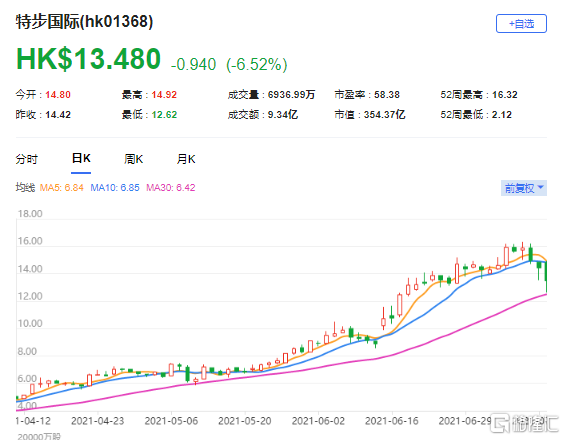Image resolution: width=565 pixels, height=440 pixels.
Task: Click the current price HK$13.480
Action: (x=88, y=59)
